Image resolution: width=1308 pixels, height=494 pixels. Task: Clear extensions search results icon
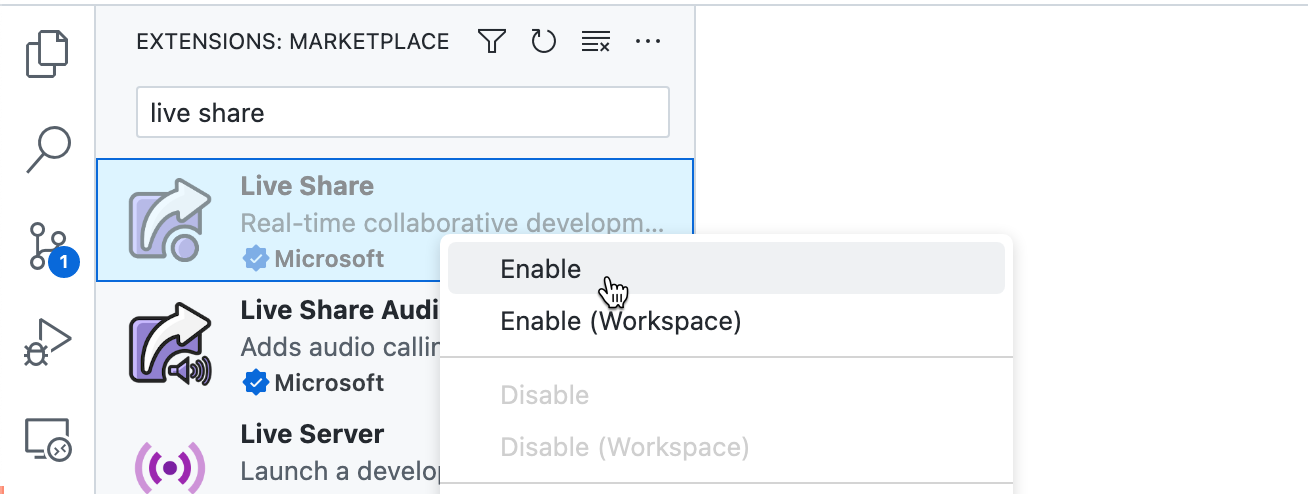click(596, 41)
